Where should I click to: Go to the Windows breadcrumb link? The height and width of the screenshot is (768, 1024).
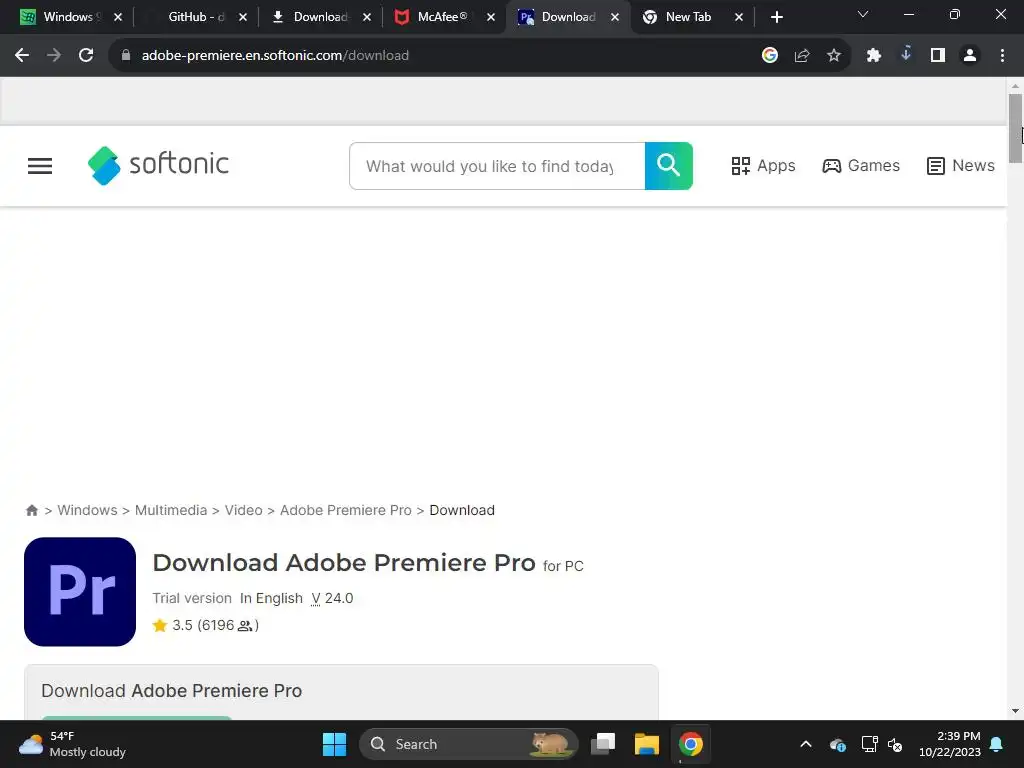pos(88,510)
